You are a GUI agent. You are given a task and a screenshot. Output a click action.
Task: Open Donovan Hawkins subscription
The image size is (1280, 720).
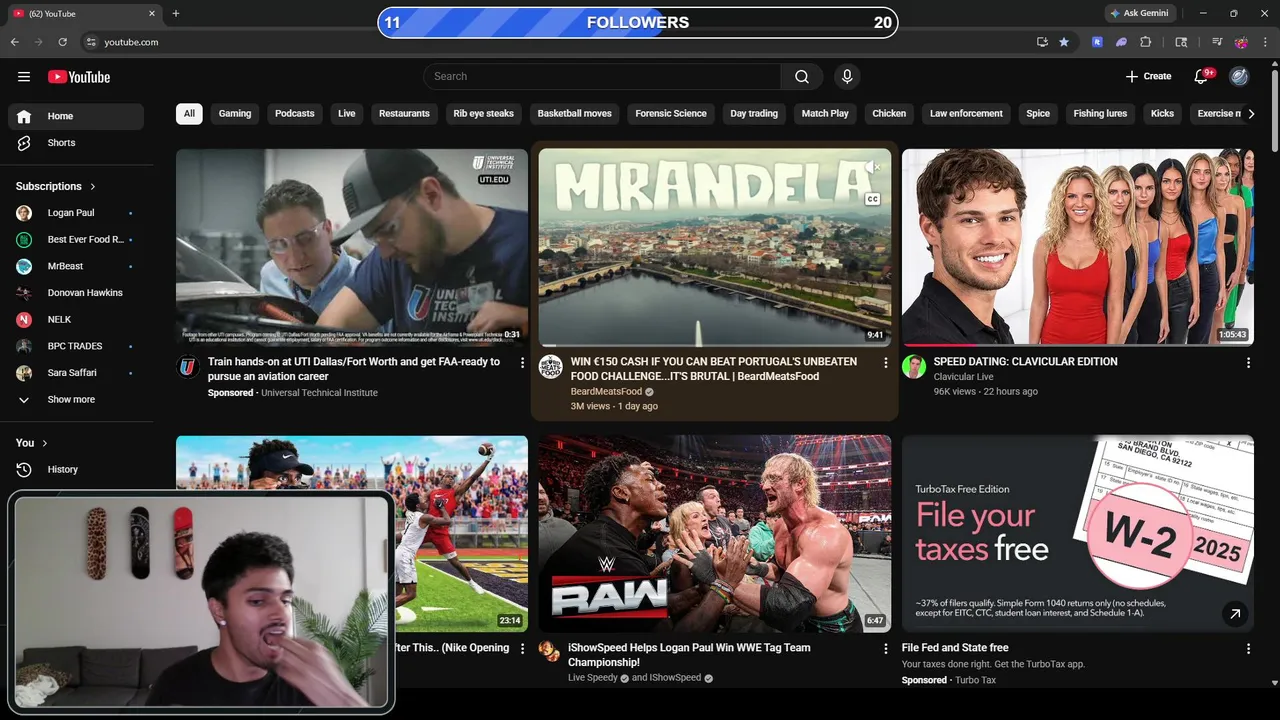(x=76, y=293)
